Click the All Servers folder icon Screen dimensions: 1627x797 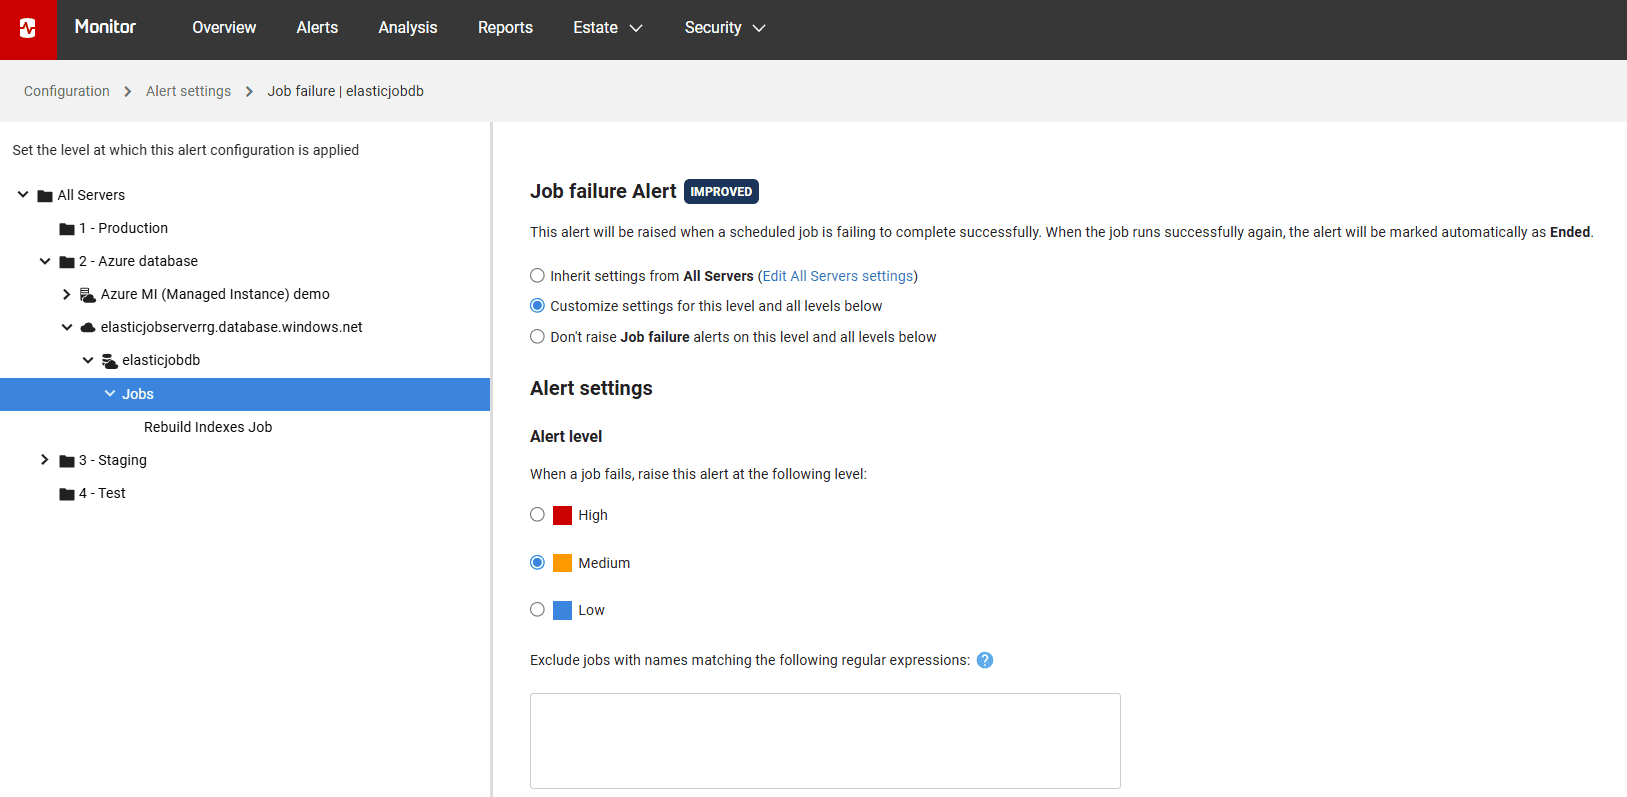(x=45, y=196)
